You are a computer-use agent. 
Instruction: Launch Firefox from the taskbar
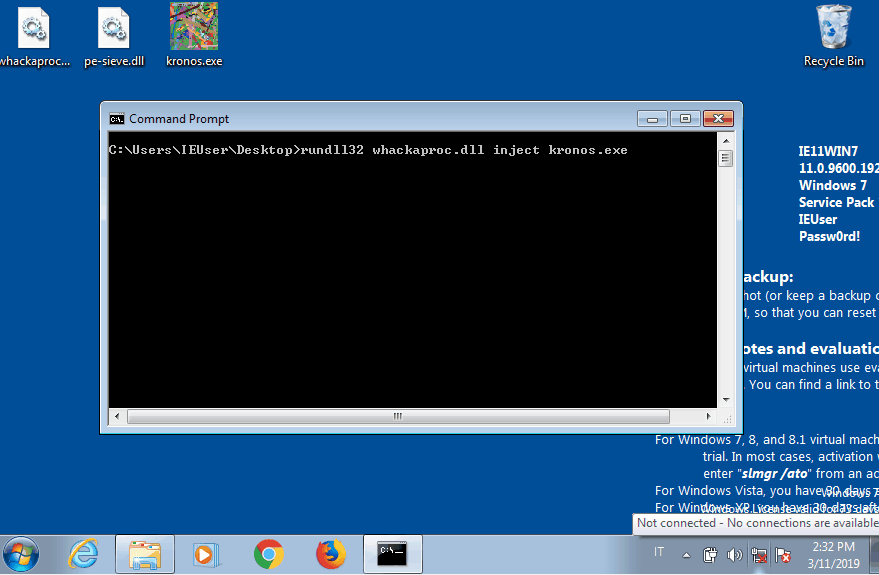point(331,555)
